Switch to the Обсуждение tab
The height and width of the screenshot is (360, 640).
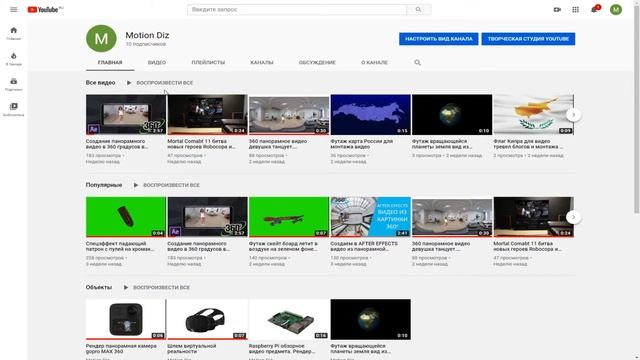(x=317, y=62)
